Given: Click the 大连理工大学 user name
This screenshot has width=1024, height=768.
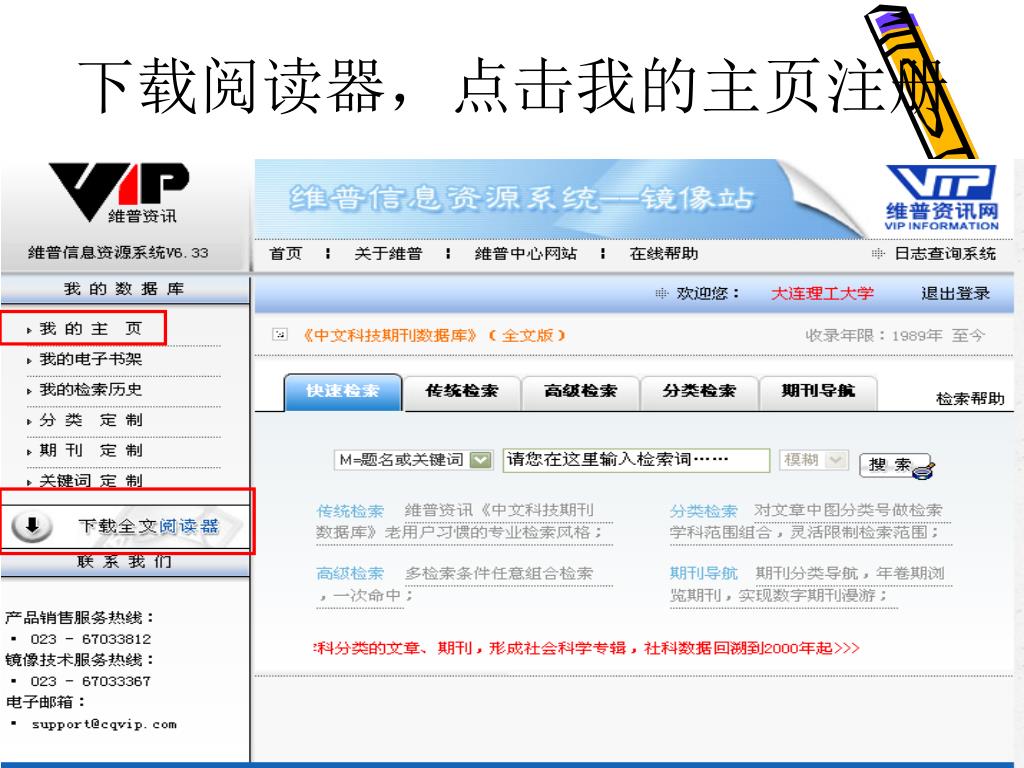Looking at the screenshot, I should pyautogui.click(x=822, y=293).
